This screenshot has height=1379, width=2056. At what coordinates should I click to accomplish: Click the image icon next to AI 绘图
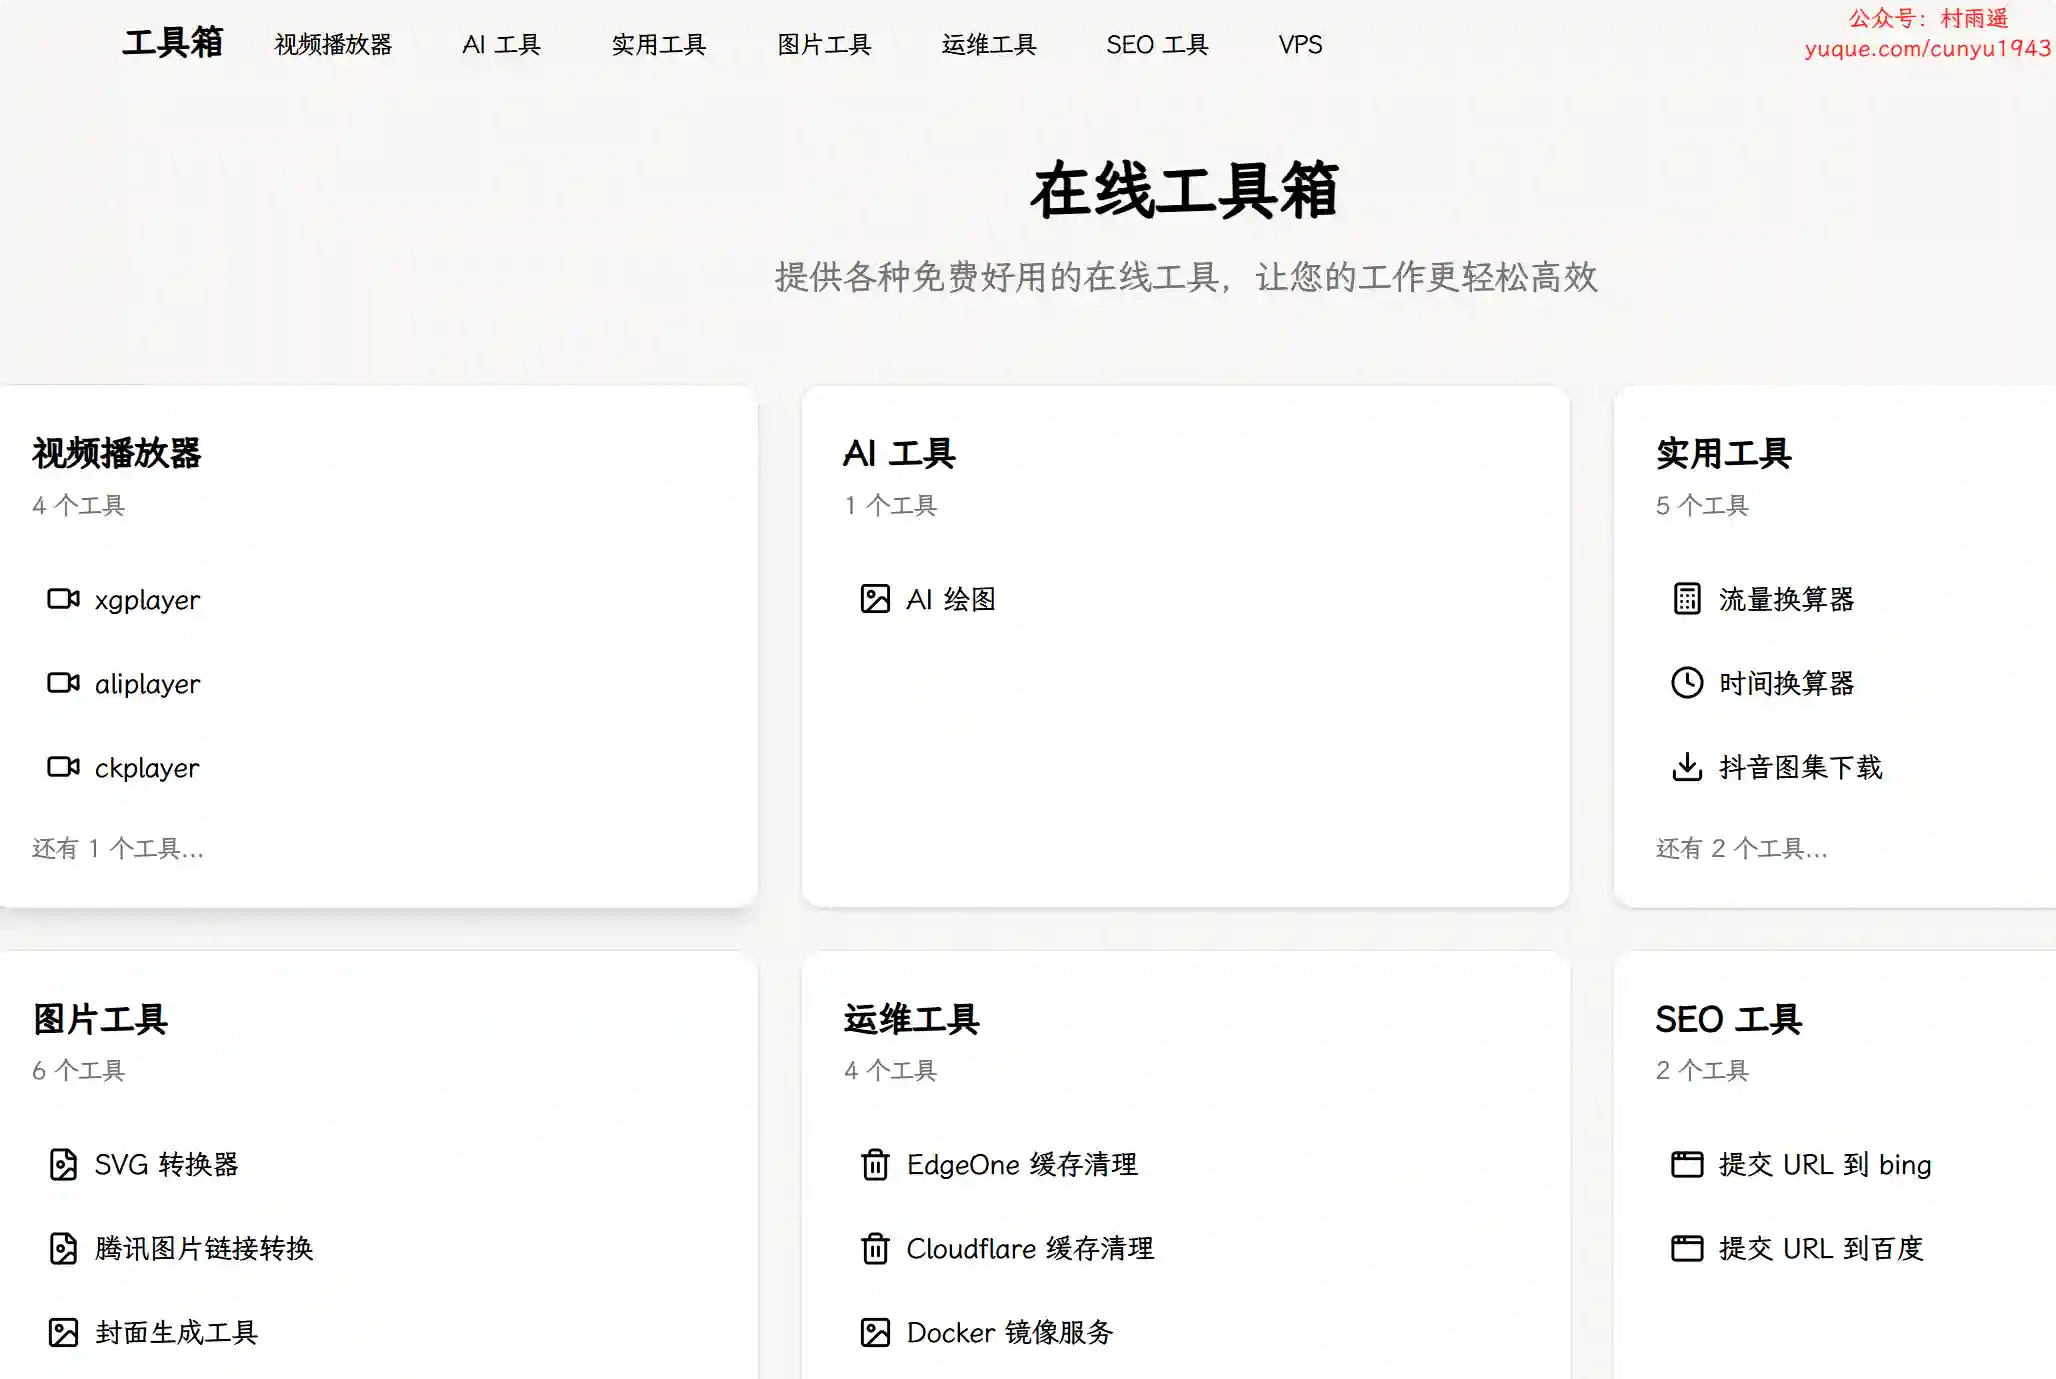tap(875, 599)
